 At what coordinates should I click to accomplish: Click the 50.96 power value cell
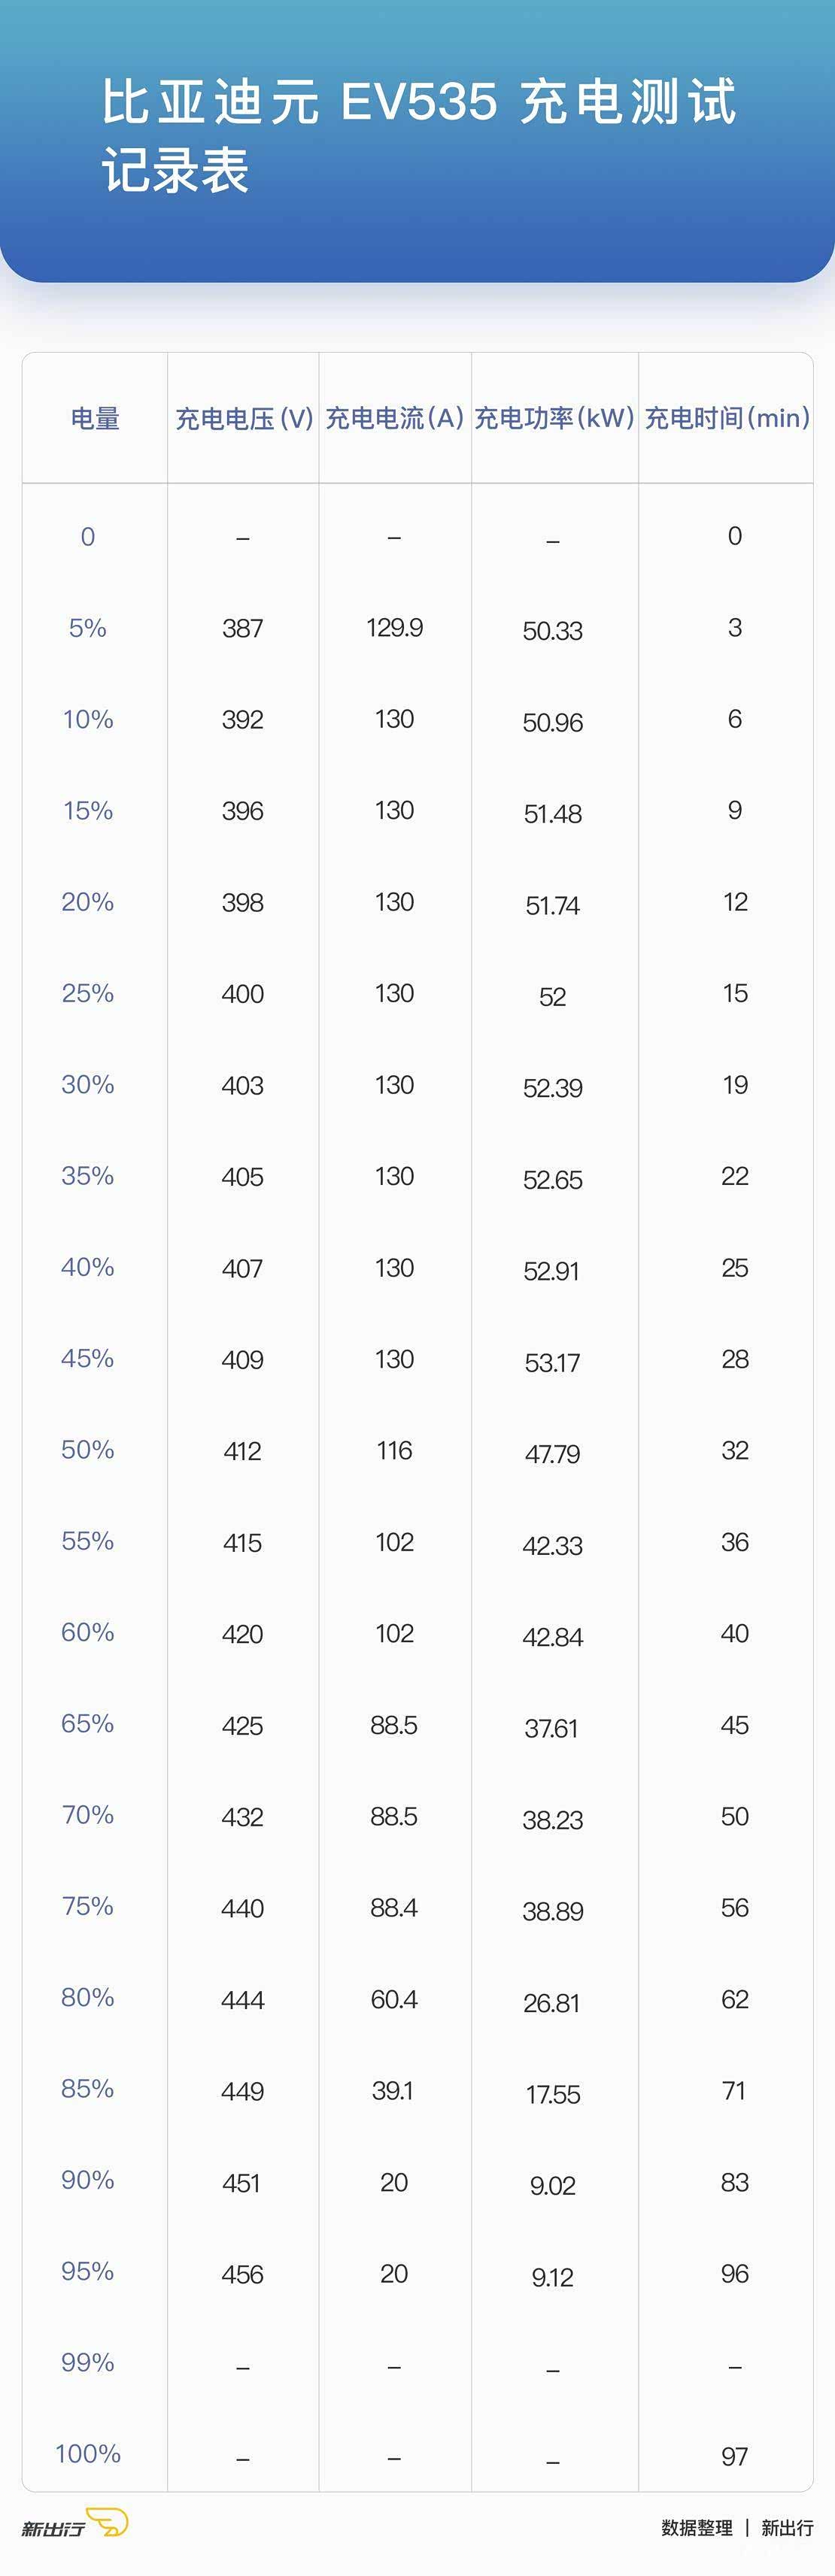click(553, 722)
